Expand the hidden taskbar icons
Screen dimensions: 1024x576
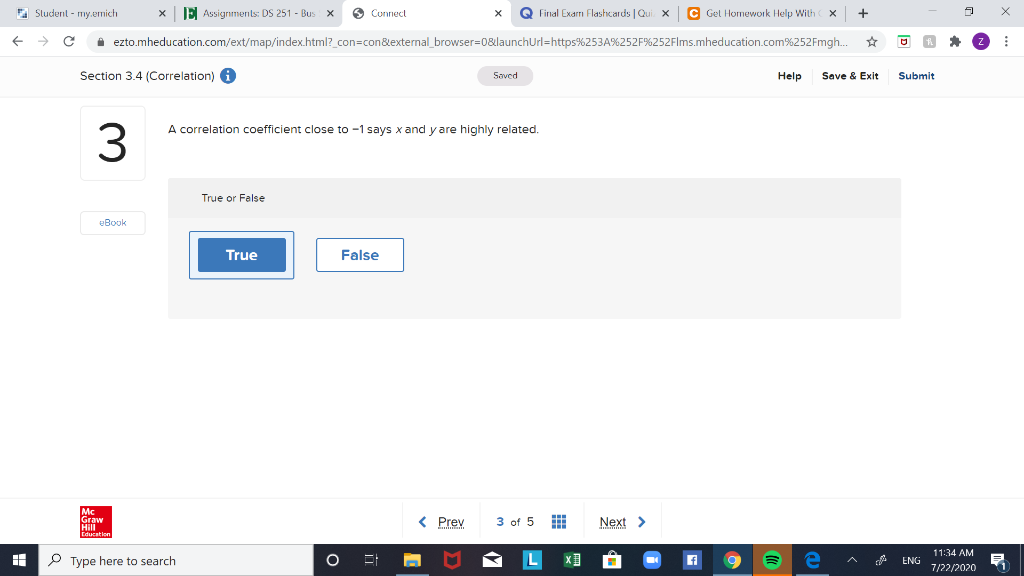click(x=850, y=560)
